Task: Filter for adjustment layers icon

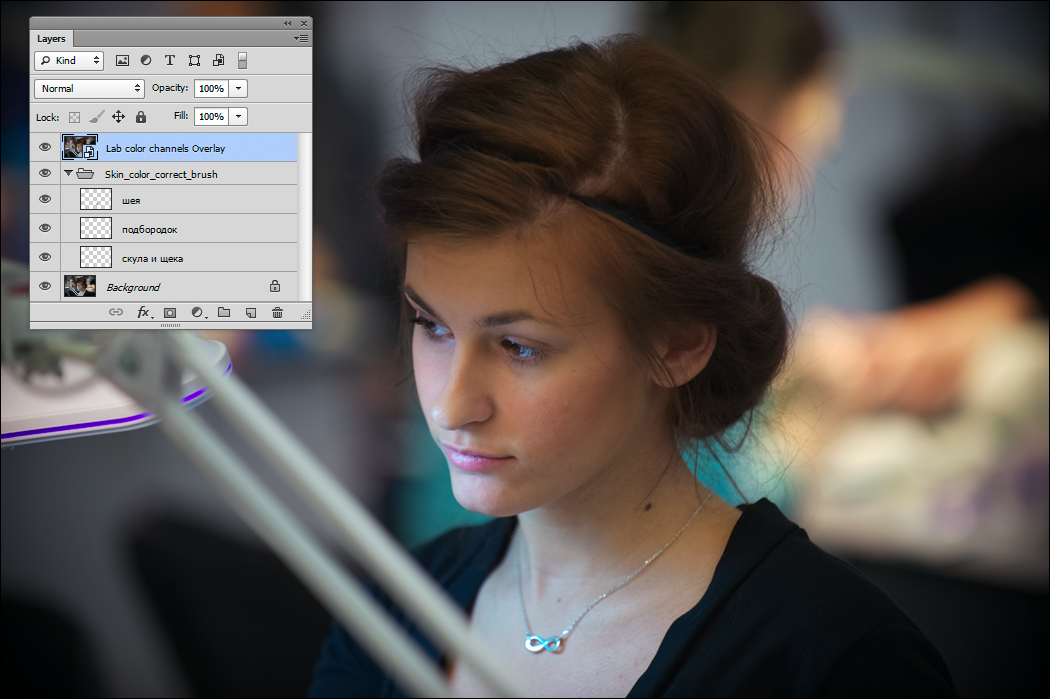Action: pos(146,60)
